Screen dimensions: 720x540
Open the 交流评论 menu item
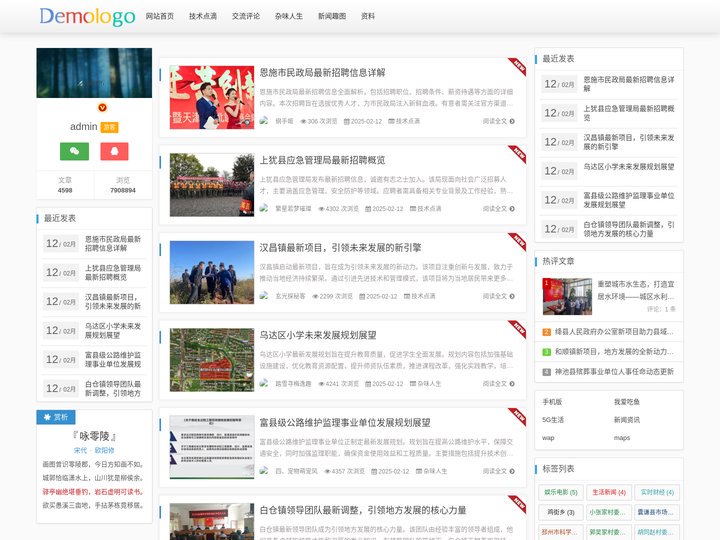point(246,16)
